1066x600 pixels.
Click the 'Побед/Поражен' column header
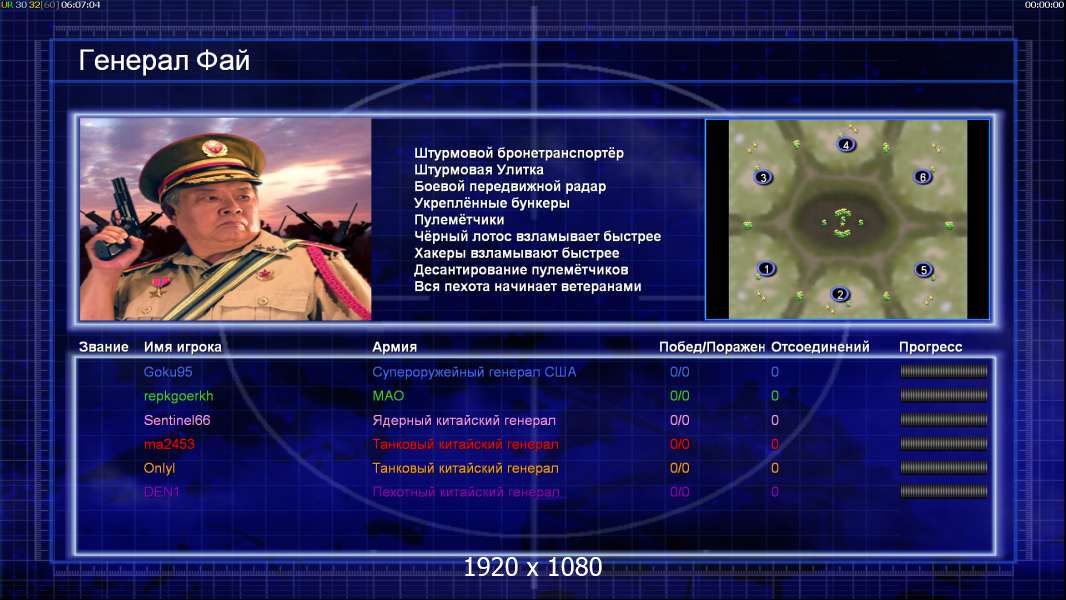pyautogui.click(x=712, y=347)
